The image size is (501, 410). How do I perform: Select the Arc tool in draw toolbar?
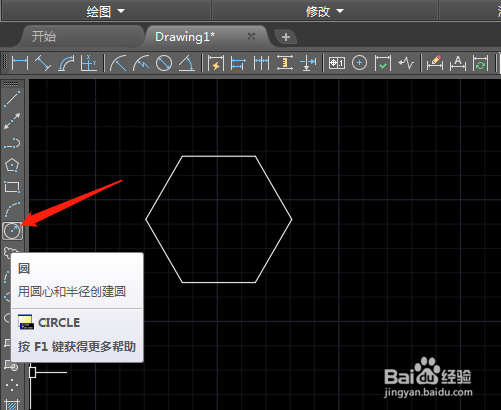pyautogui.click(x=12, y=209)
